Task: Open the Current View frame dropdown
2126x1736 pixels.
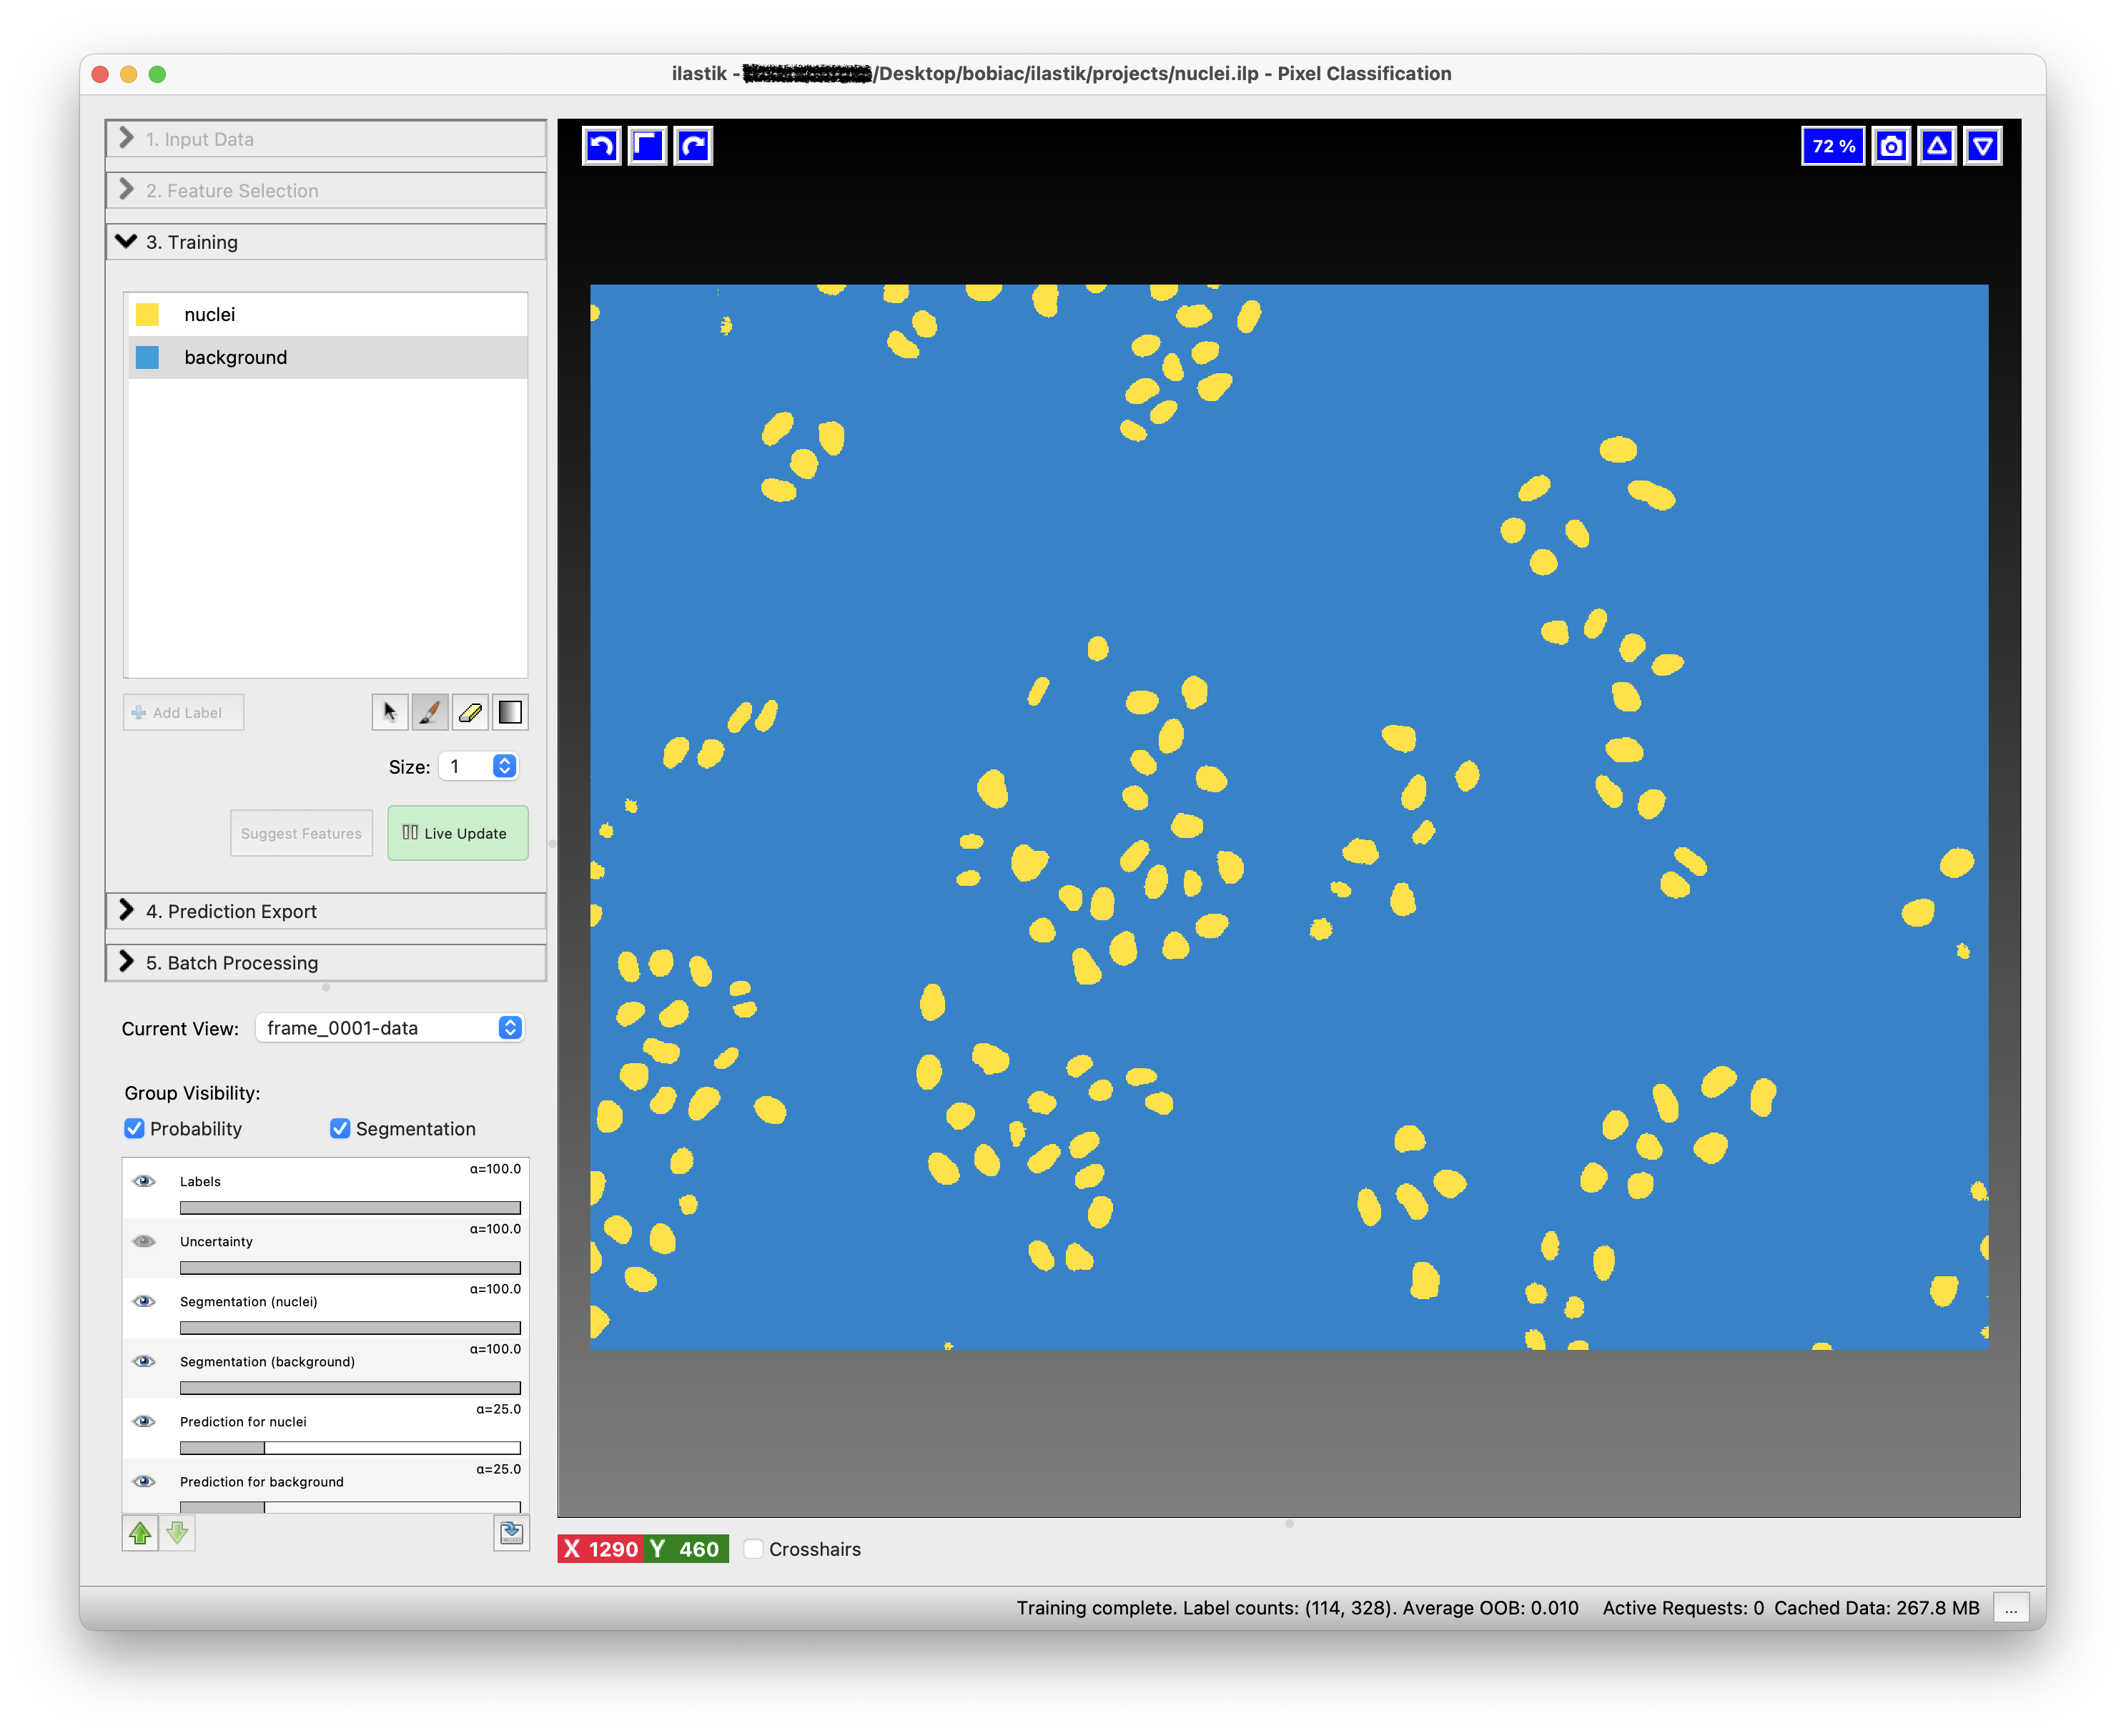Action: (x=390, y=1028)
